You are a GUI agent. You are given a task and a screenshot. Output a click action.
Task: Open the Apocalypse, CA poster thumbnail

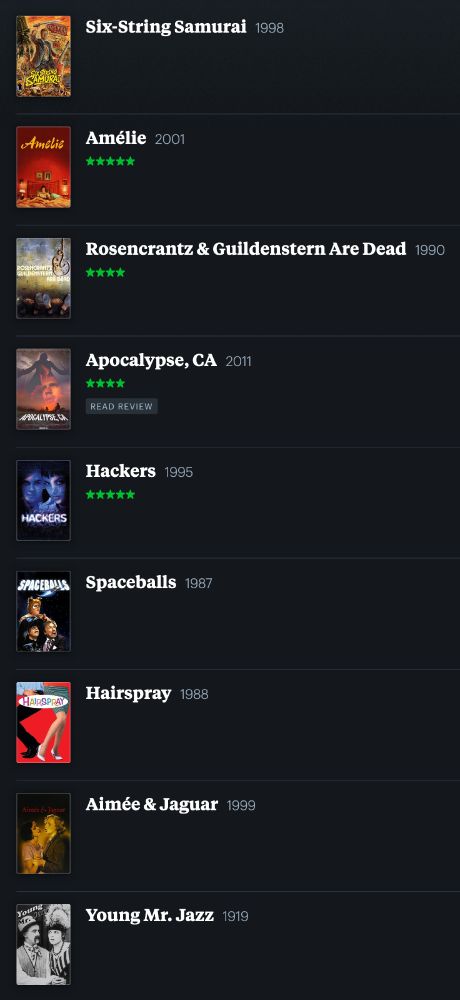pyautogui.click(x=43, y=389)
